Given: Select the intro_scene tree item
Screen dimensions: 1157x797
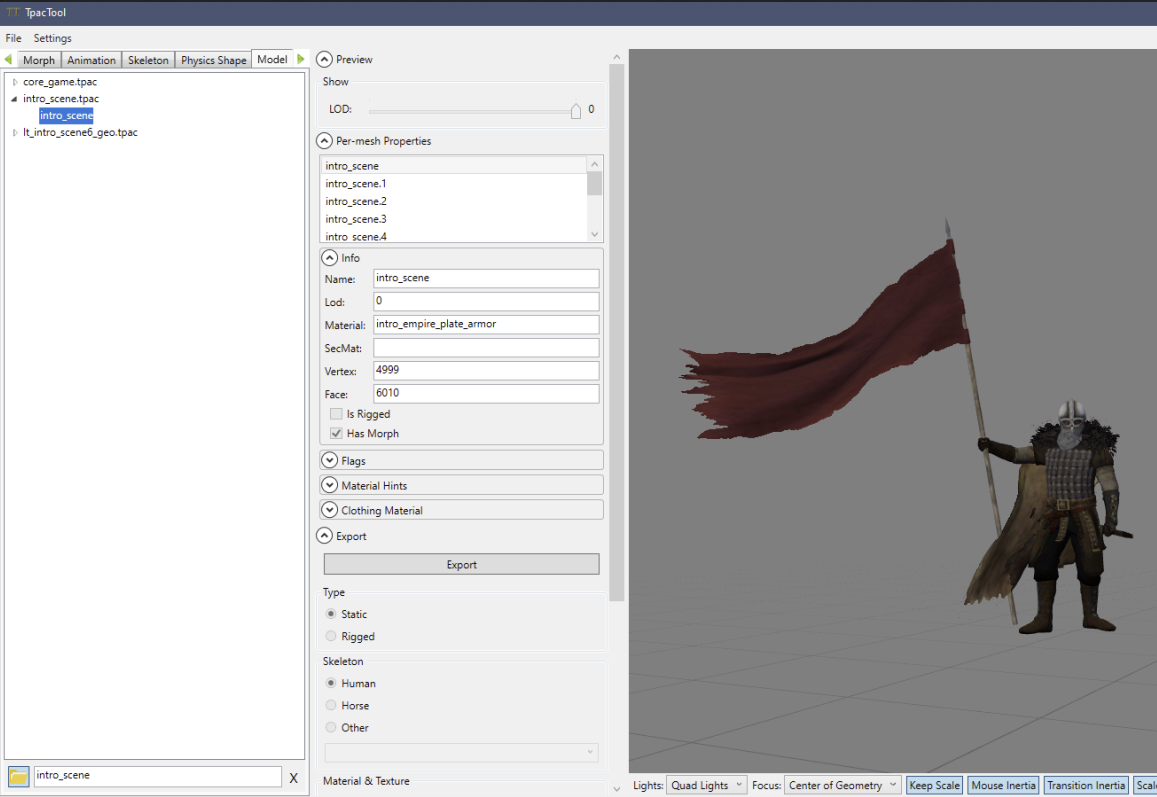Looking at the screenshot, I should [66, 116].
